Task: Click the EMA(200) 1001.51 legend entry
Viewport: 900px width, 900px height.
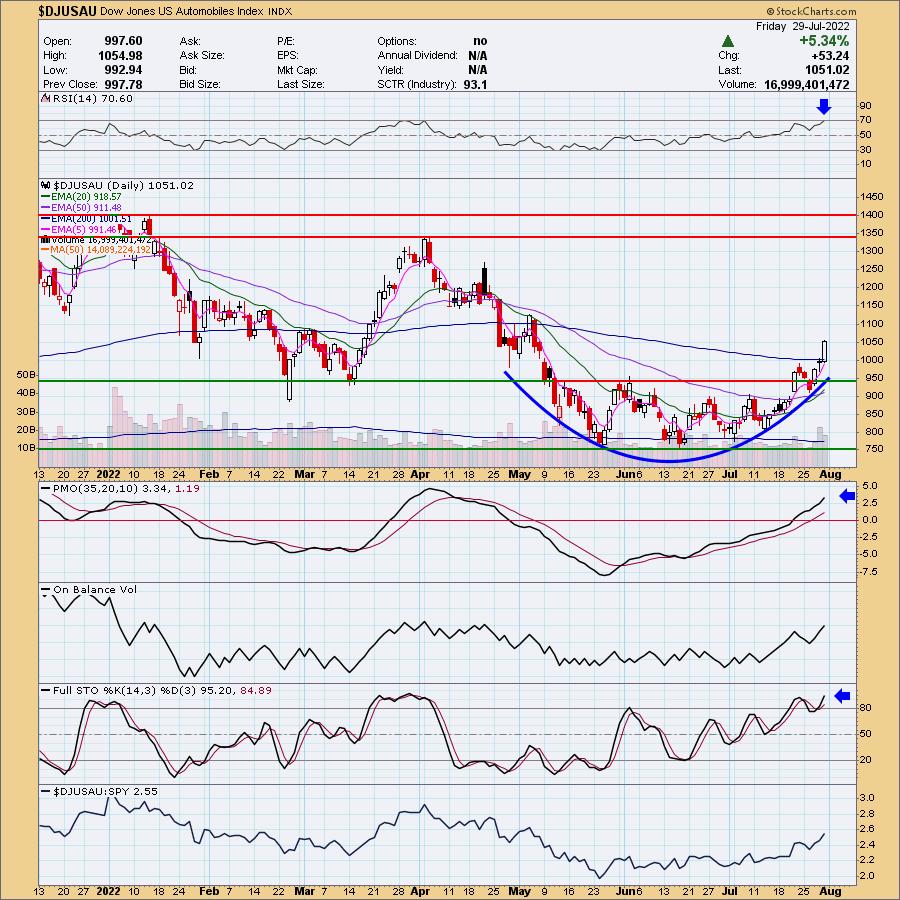Action: (86, 219)
